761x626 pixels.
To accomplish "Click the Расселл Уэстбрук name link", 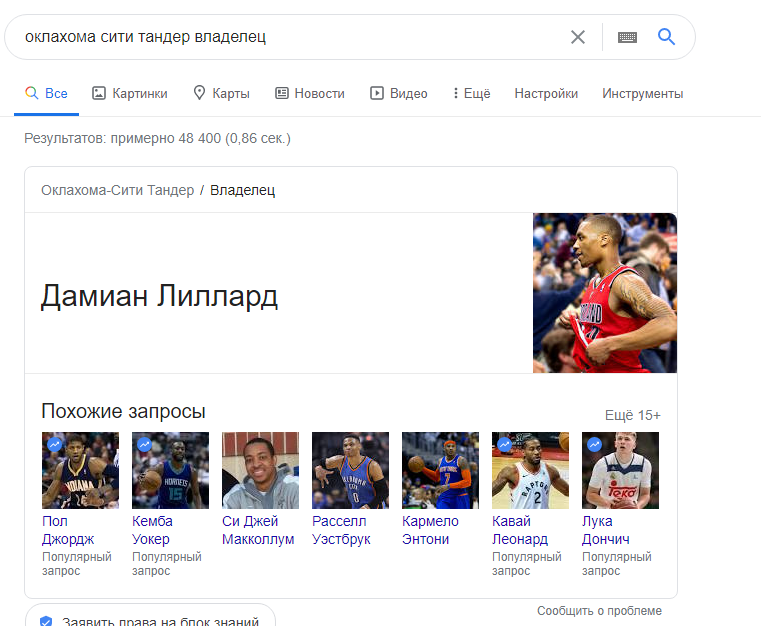I will [341, 530].
